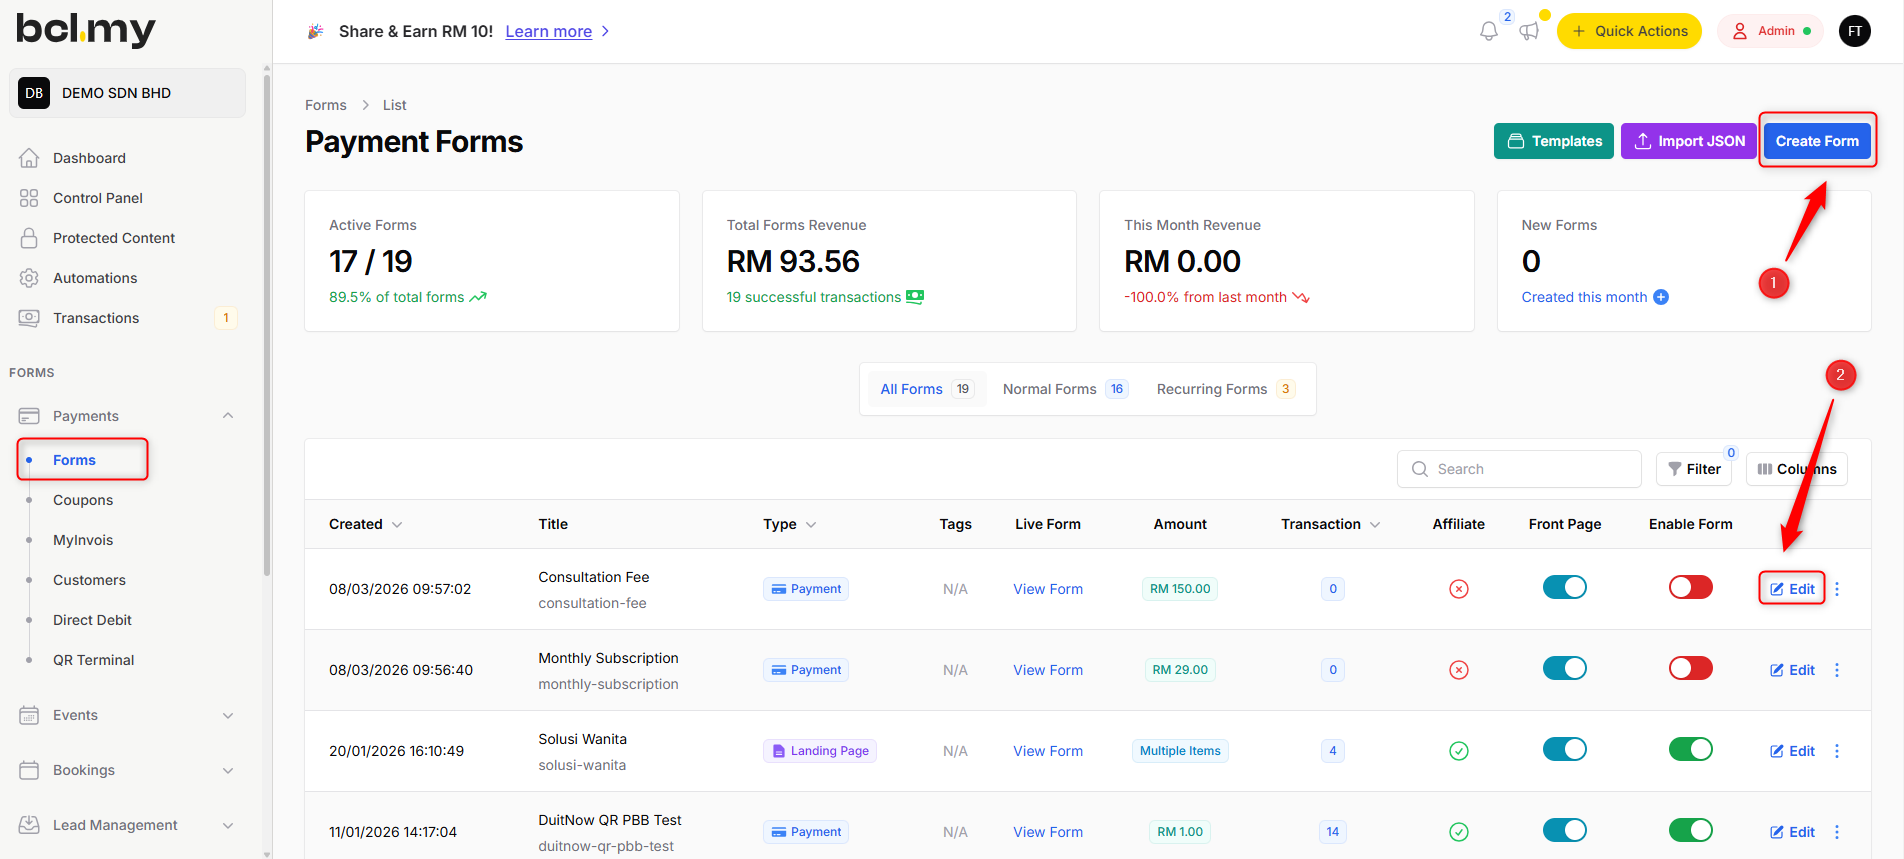Click affiliate status icon for Solusi Wanita

1458,751
